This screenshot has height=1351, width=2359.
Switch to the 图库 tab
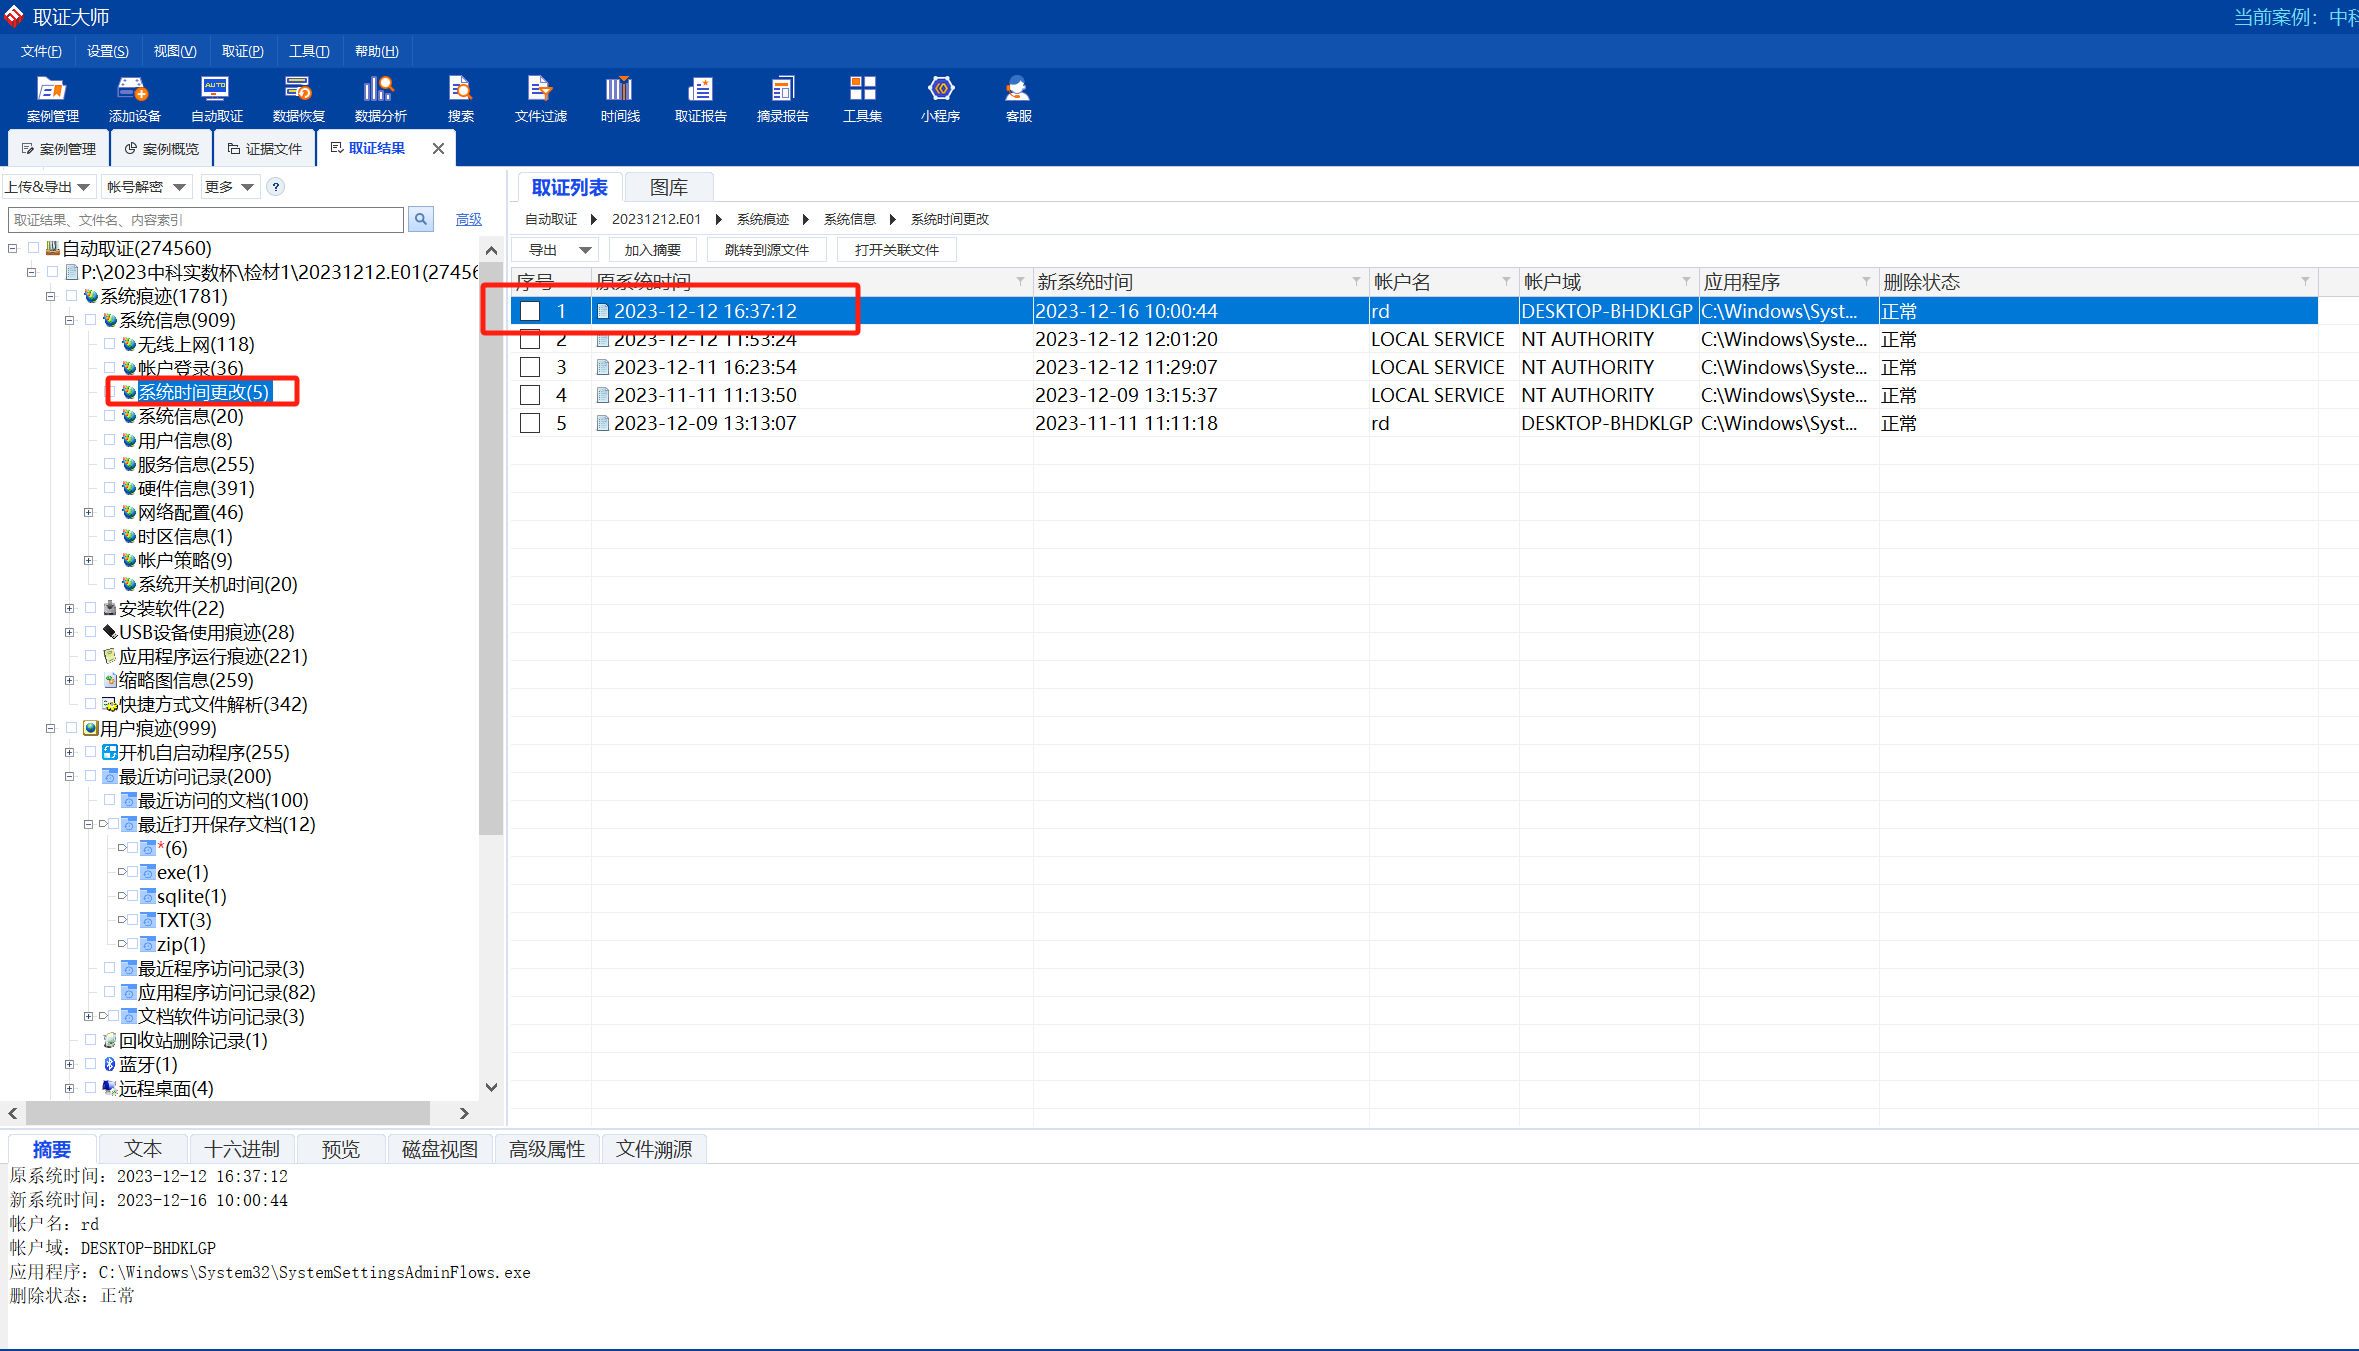click(668, 187)
